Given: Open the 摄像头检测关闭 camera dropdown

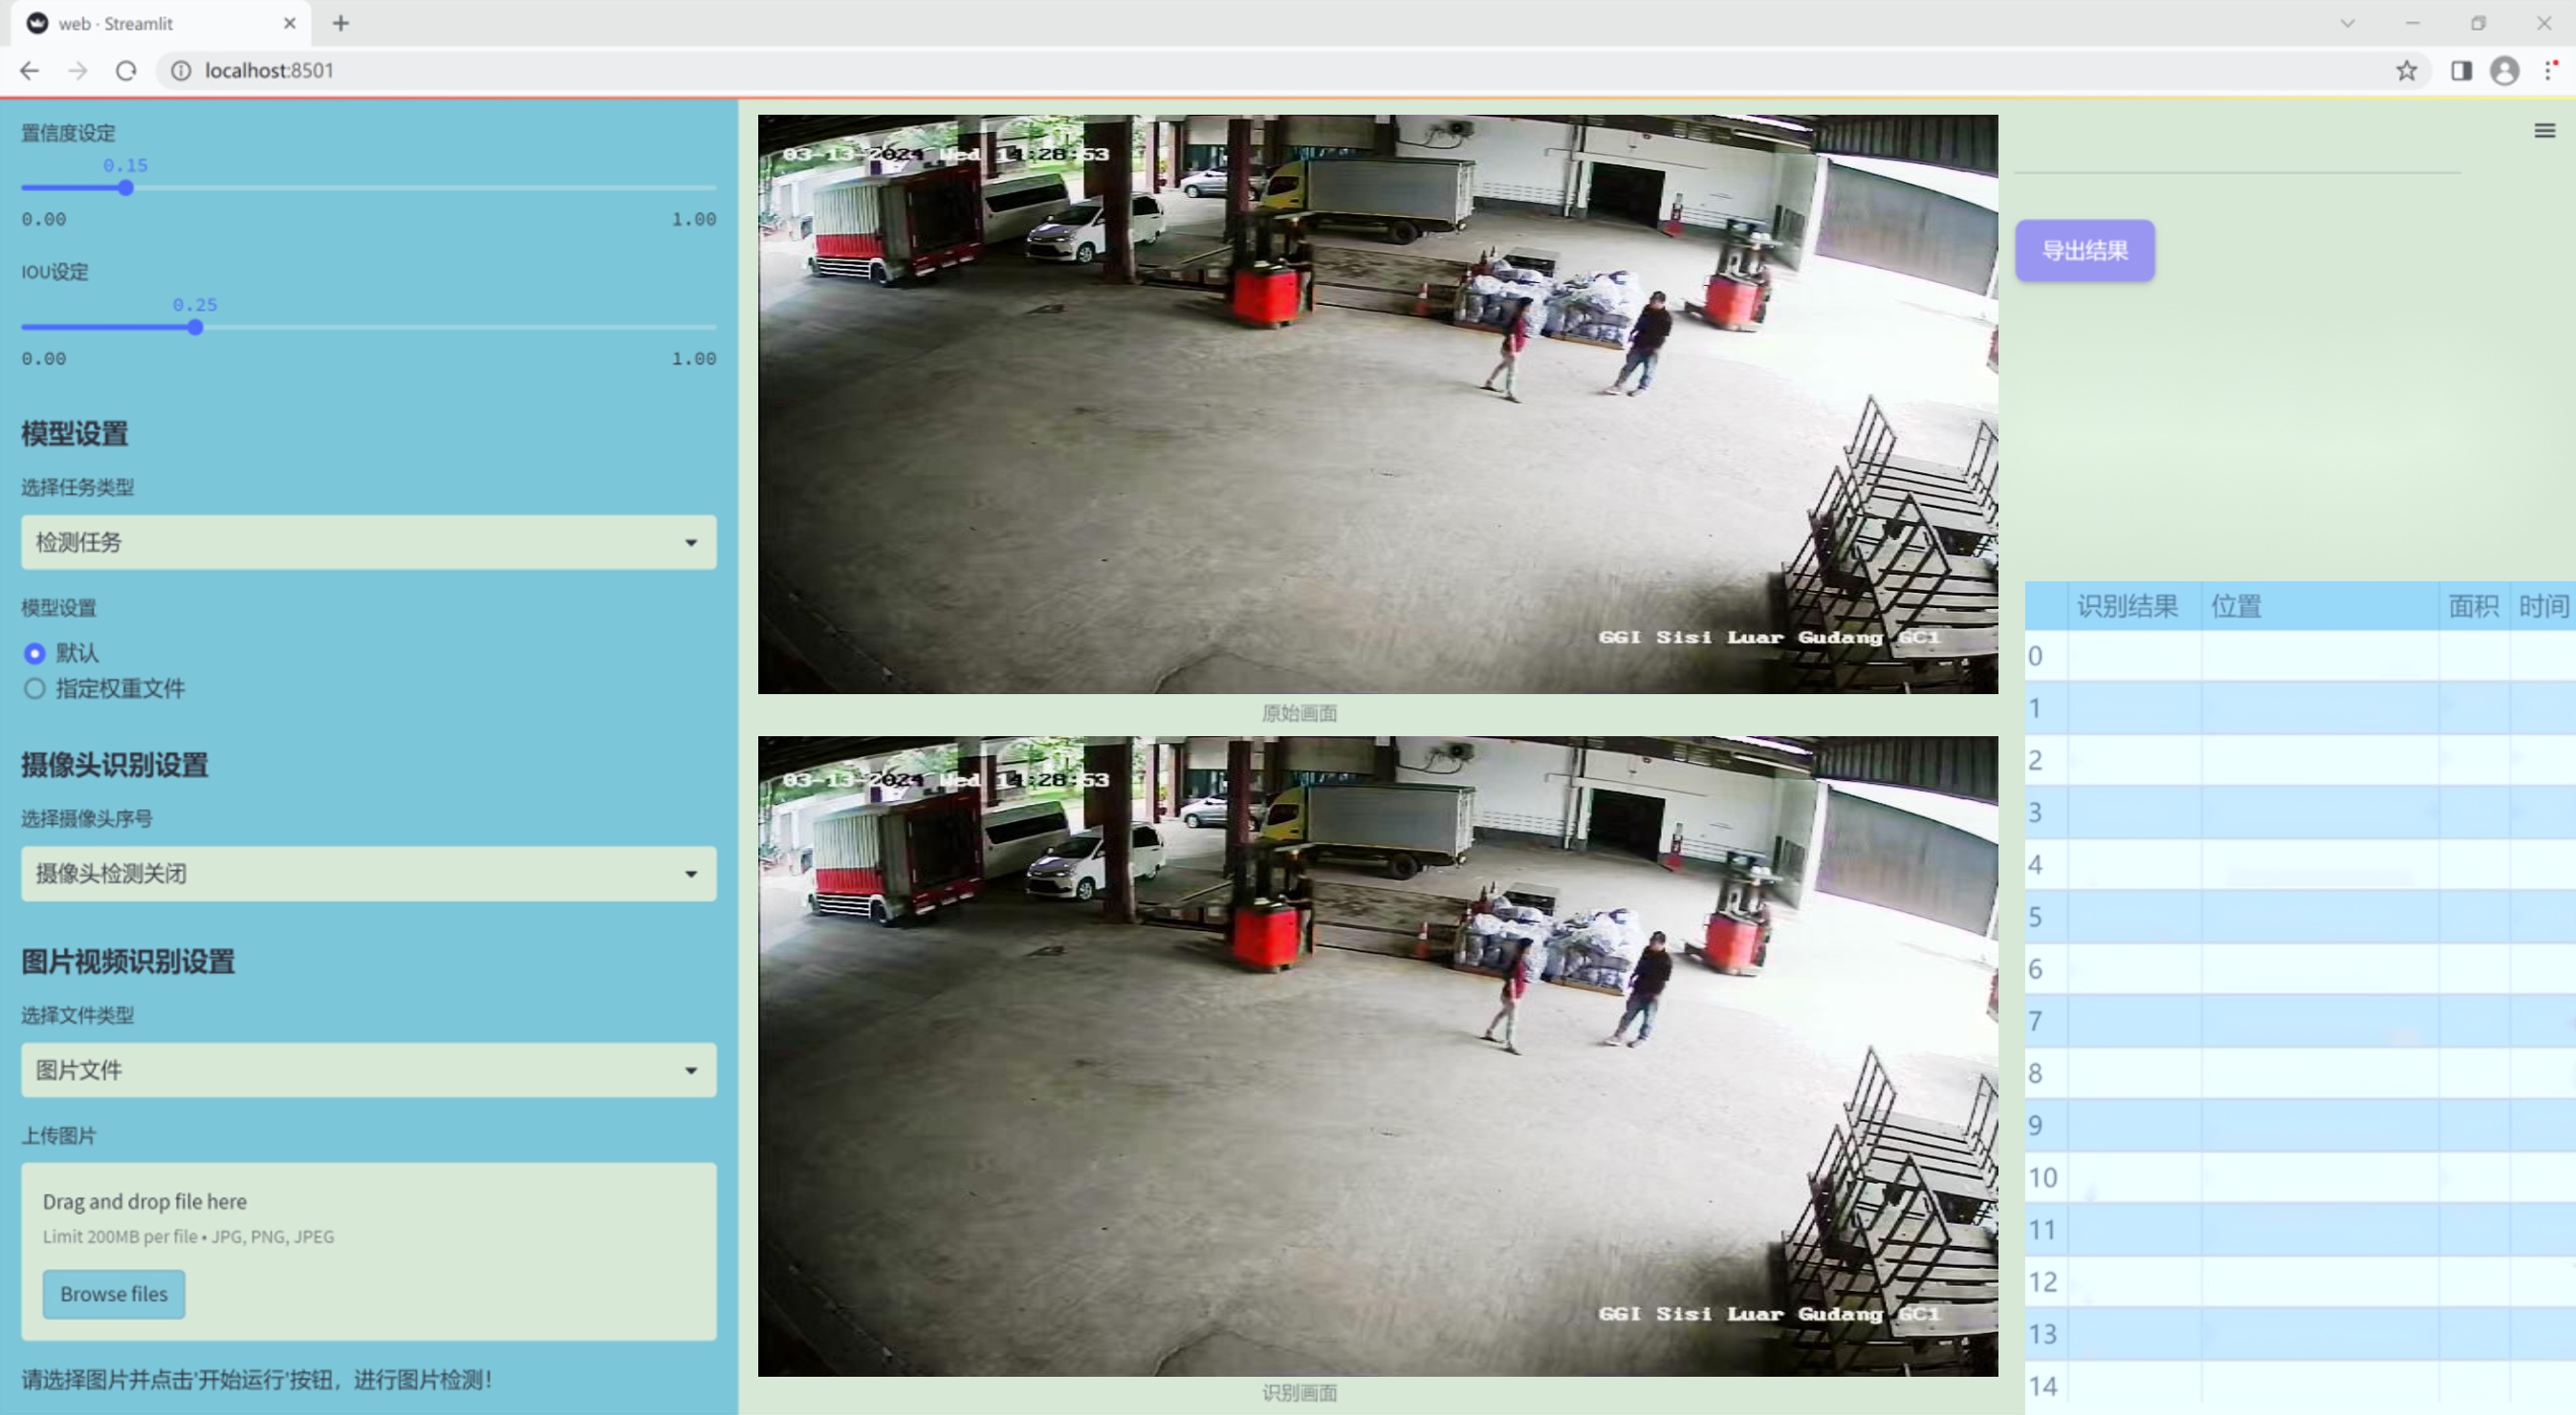Looking at the screenshot, I should click(368, 873).
